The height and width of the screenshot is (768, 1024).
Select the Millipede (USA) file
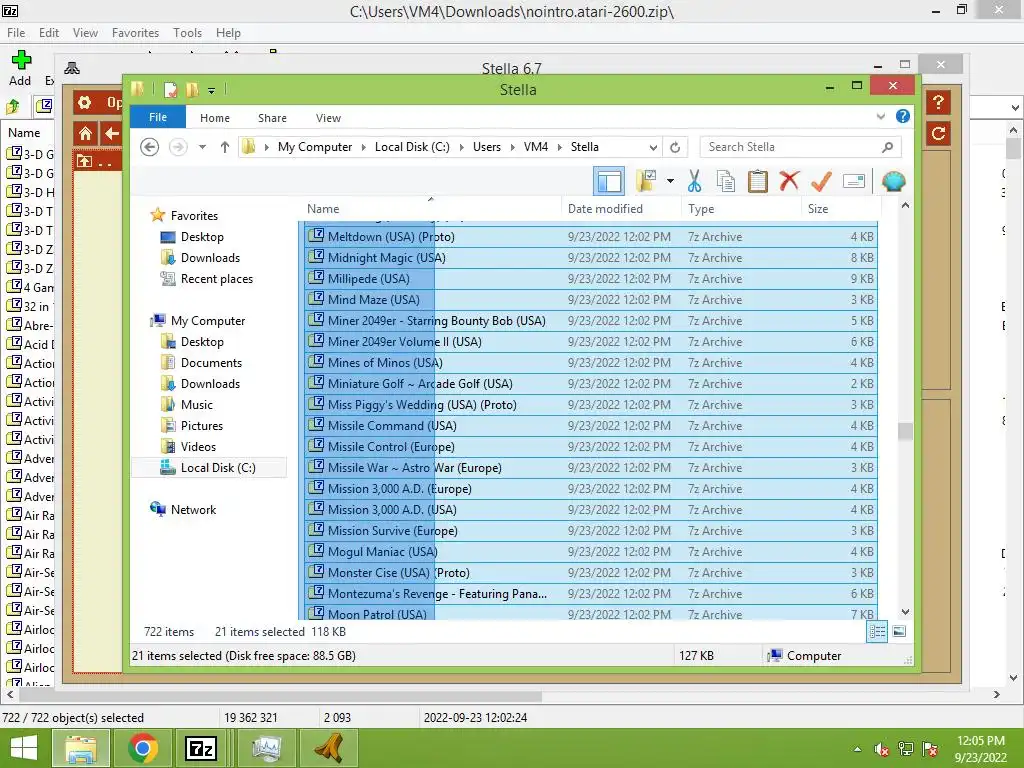[x=591, y=279]
